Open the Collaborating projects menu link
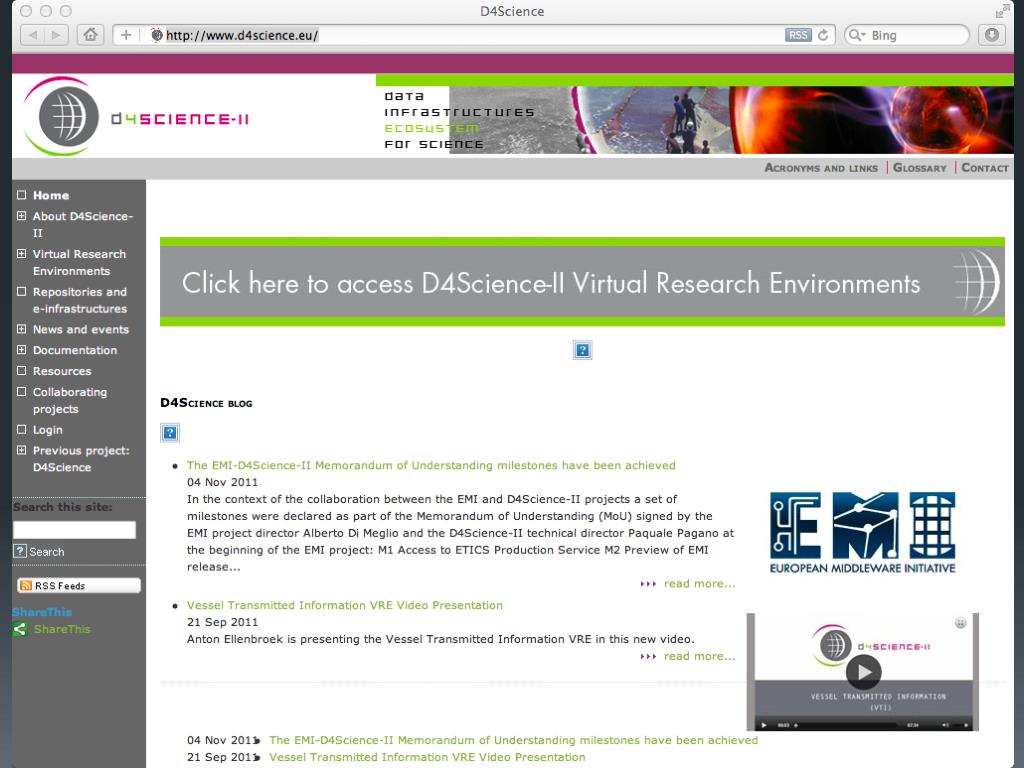The width and height of the screenshot is (1024, 768). pyautogui.click(x=70, y=400)
